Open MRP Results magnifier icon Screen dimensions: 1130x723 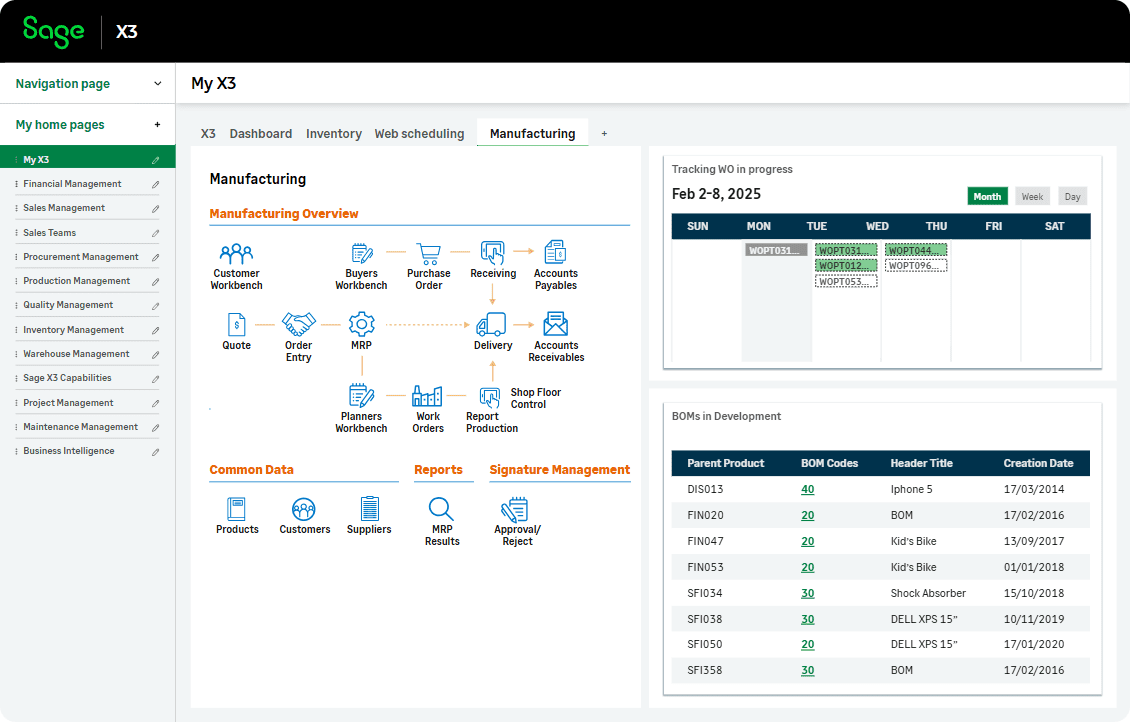coord(441,508)
